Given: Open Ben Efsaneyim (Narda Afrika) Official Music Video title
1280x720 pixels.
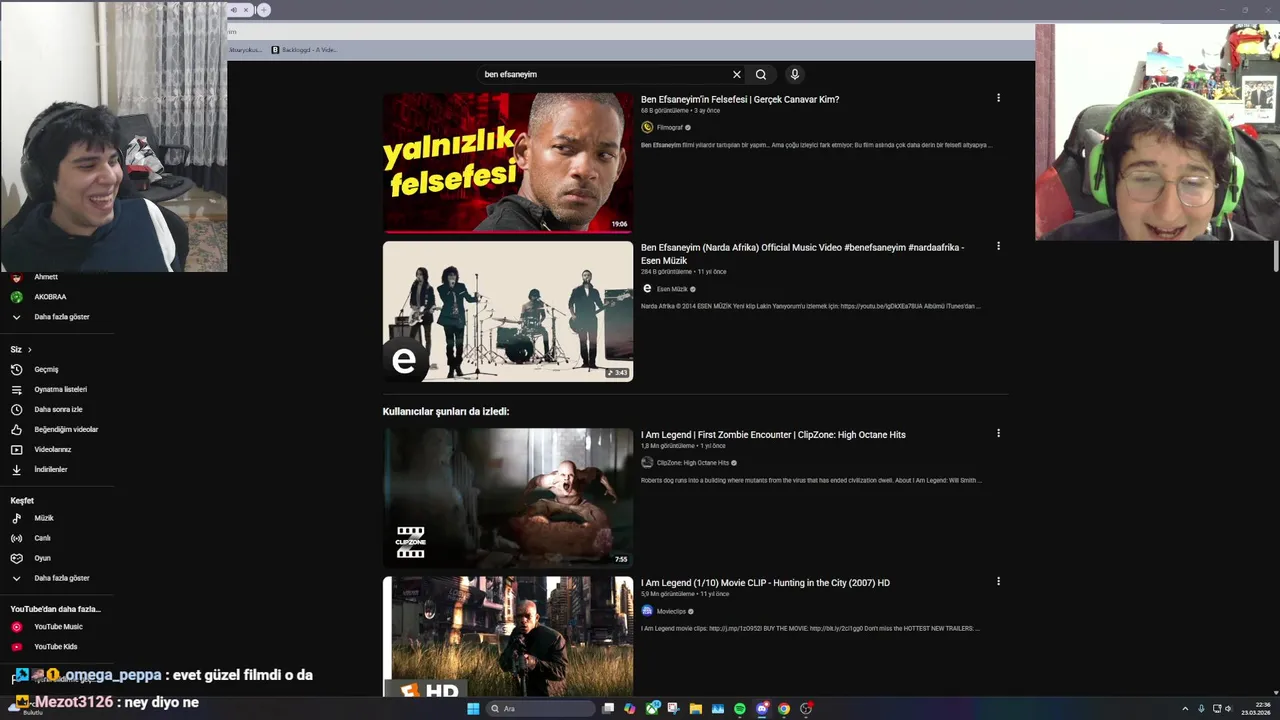Looking at the screenshot, I should click(x=803, y=254).
